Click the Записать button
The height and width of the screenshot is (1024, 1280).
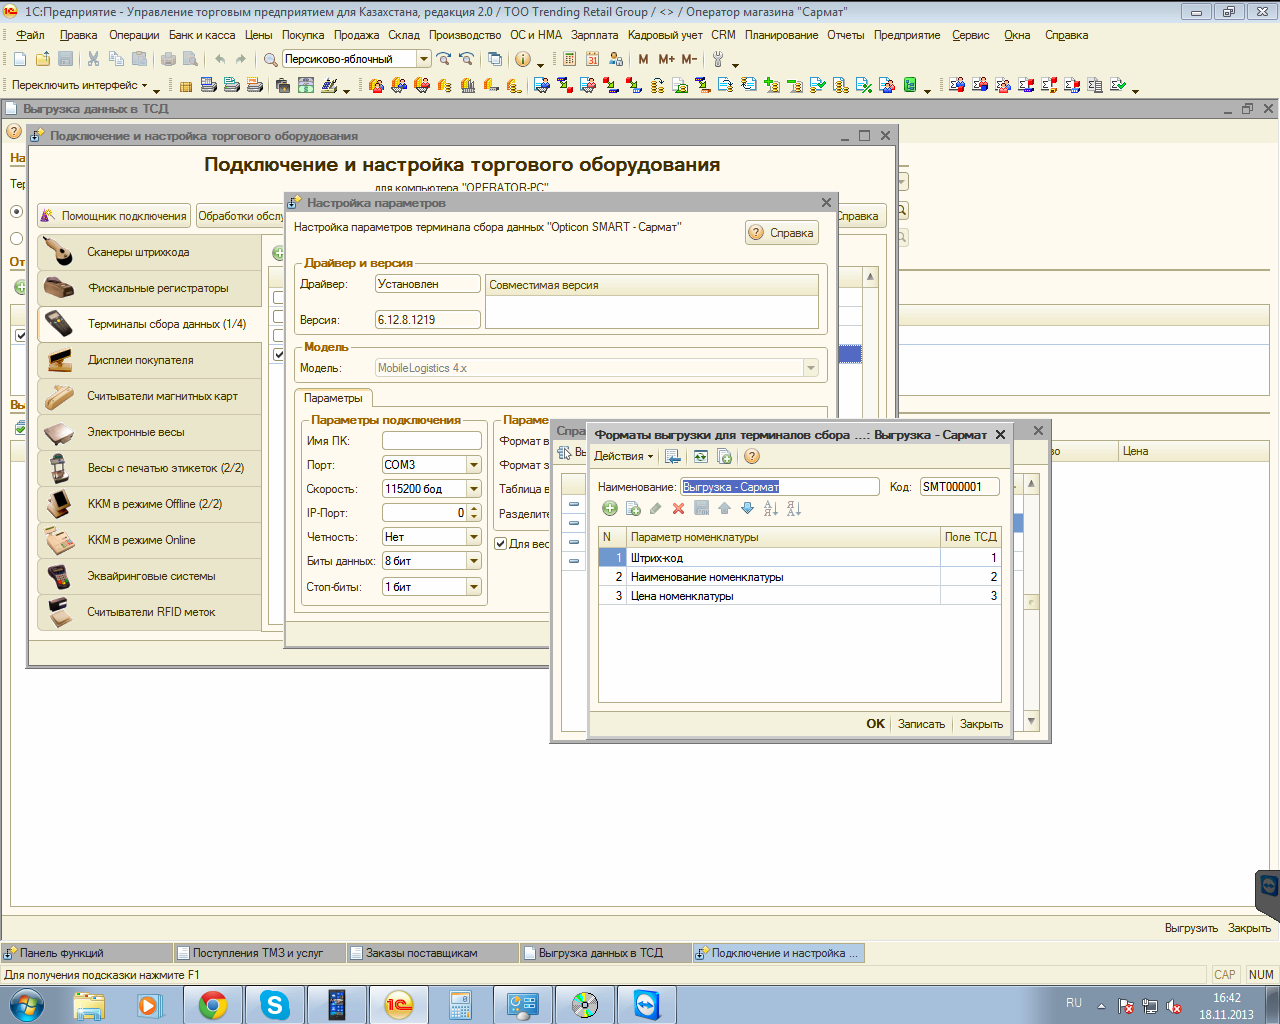[921, 724]
